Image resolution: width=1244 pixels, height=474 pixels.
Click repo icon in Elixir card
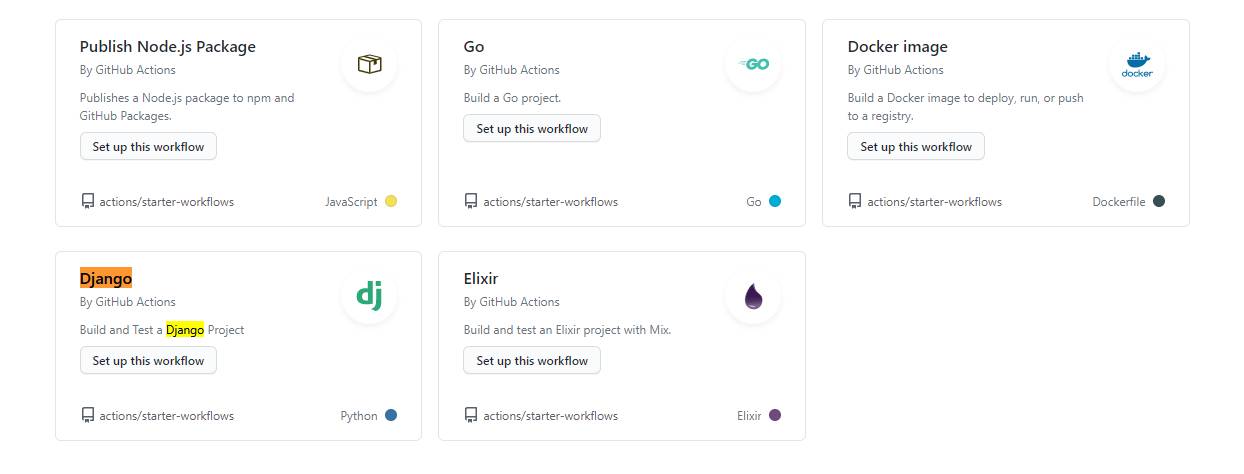click(x=471, y=415)
